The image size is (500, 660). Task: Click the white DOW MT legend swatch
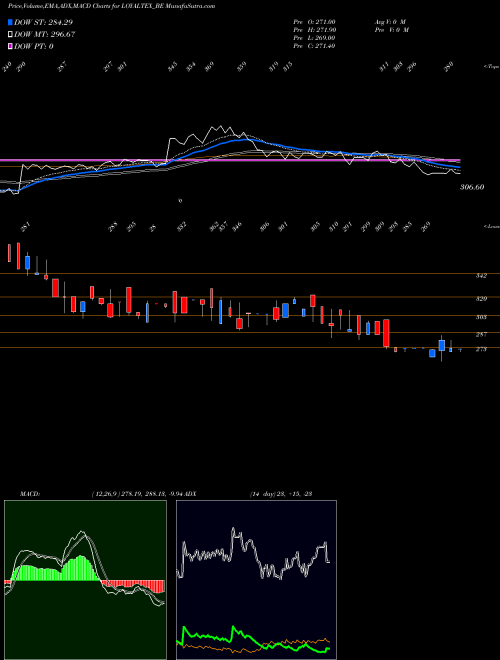click(x=10, y=34)
